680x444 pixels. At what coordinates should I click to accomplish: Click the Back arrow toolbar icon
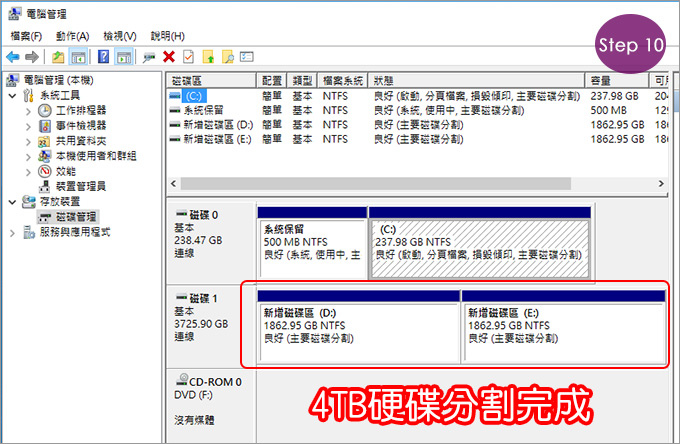coord(13,57)
